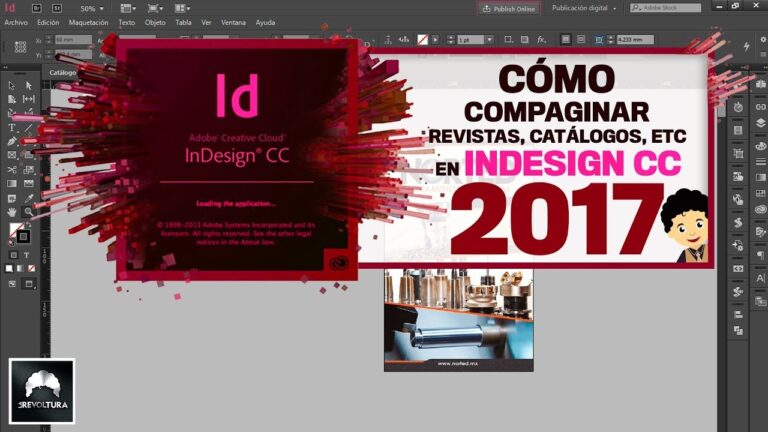768x432 pixels.
Task: Select the Scissors tool
Action: coord(12,169)
